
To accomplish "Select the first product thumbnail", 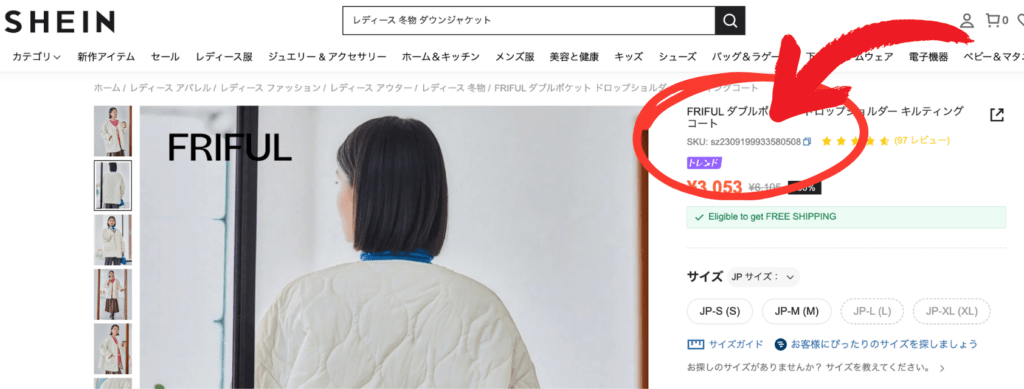I will 112,131.
